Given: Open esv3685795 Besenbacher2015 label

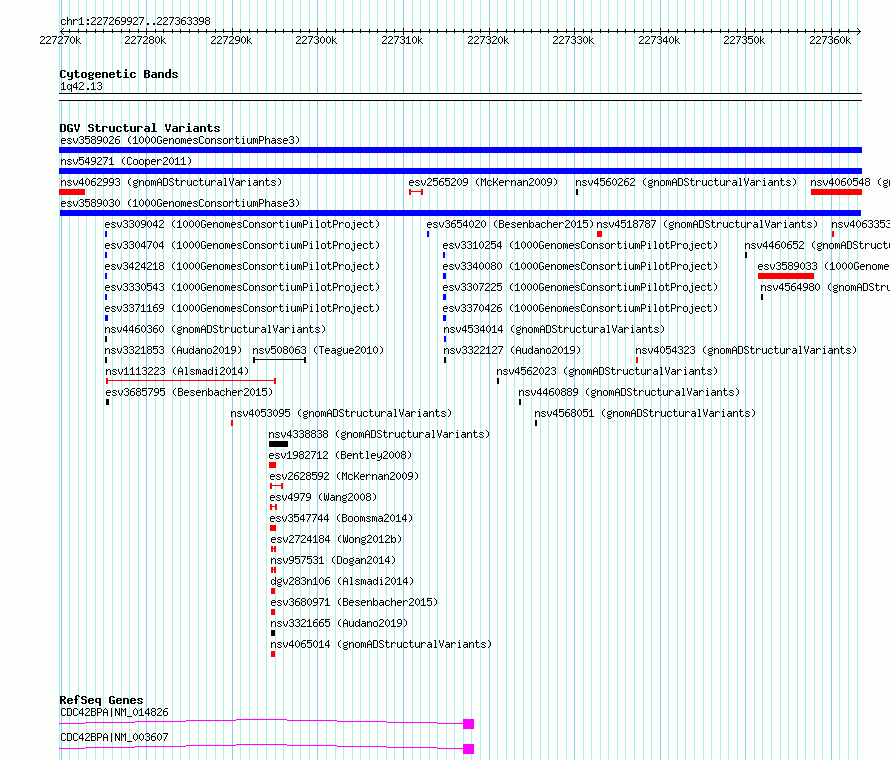Looking at the screenshot, I should click(x=189, y=392).
